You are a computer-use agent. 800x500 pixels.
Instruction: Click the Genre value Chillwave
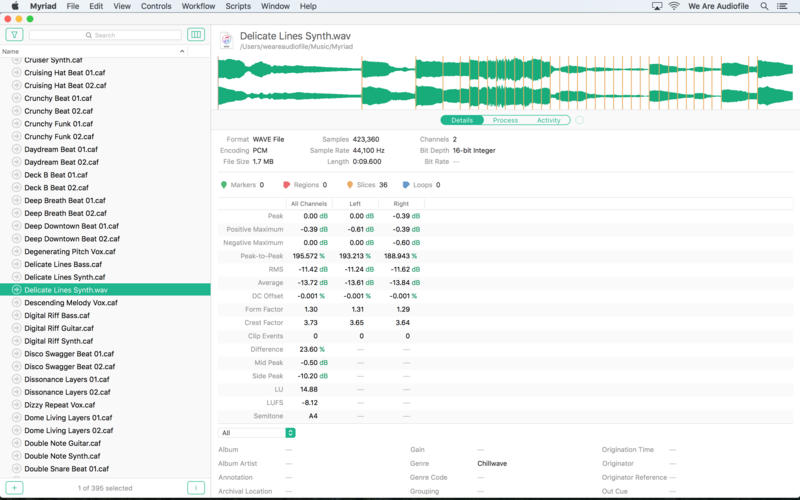[492, 463]
